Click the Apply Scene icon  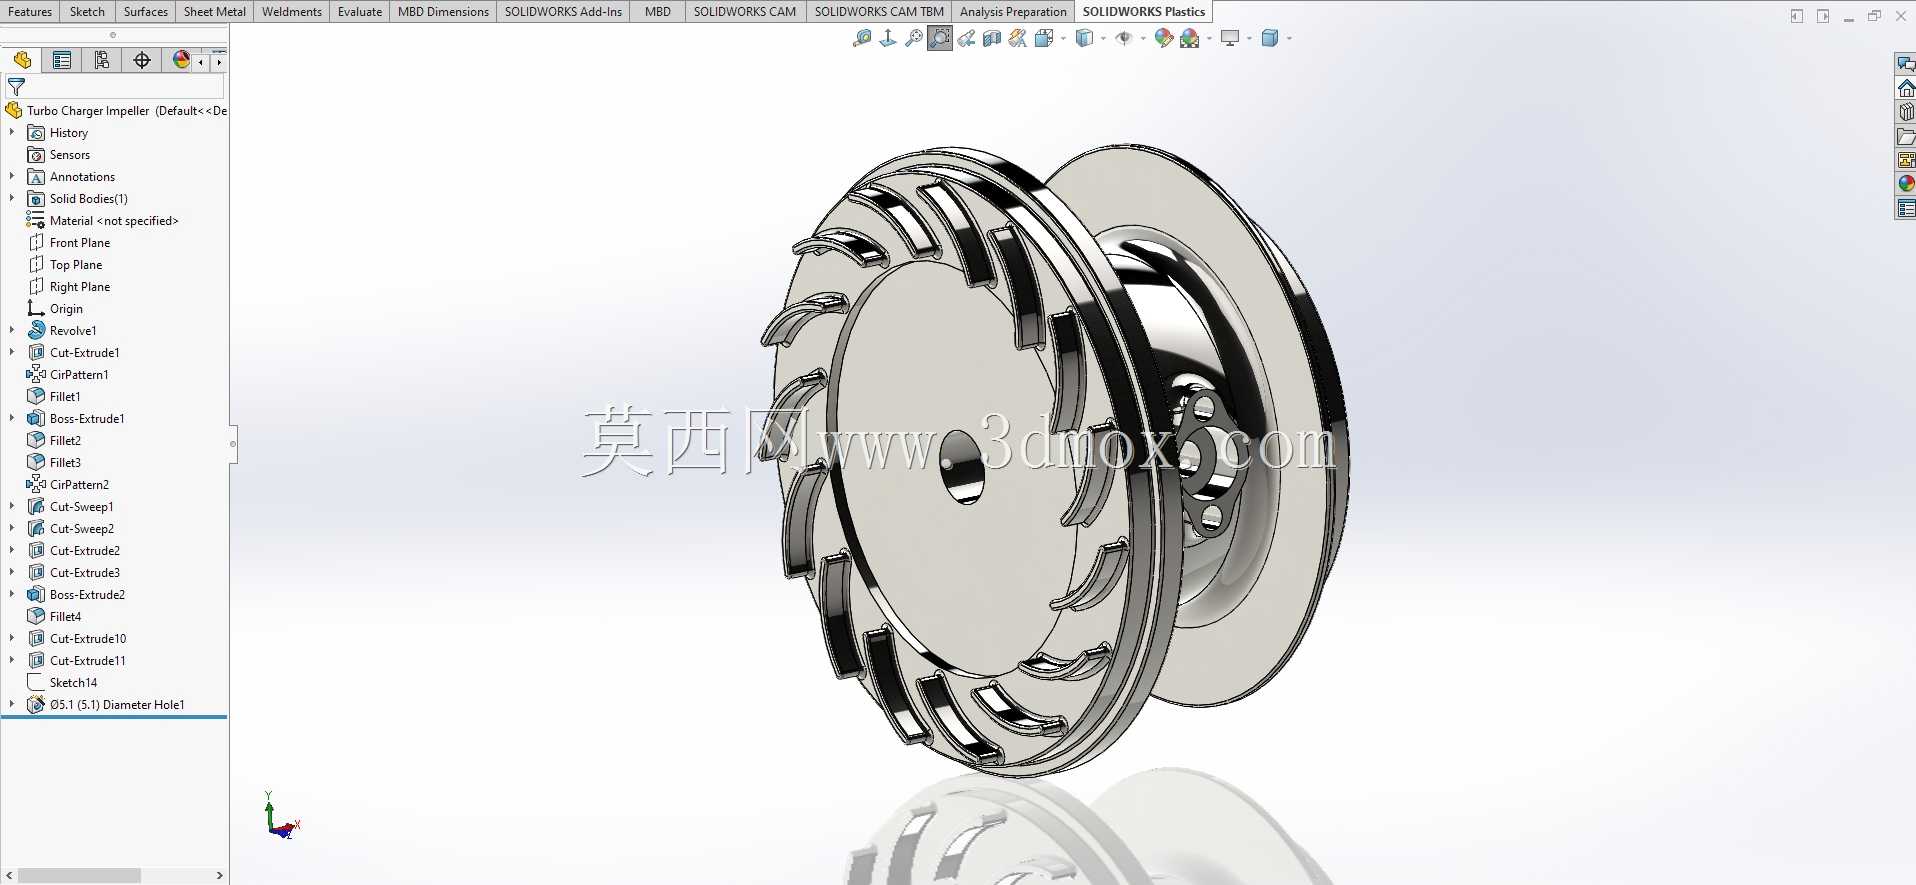pos(1190,38)
